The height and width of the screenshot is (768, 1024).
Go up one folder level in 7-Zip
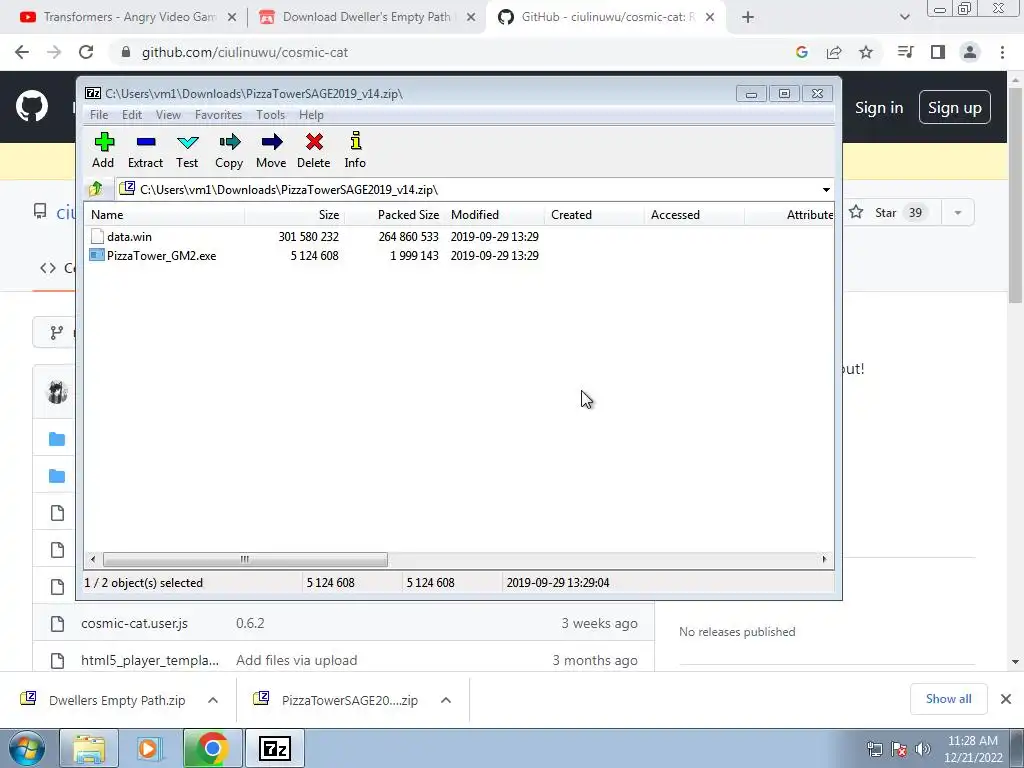pos(96,189)
